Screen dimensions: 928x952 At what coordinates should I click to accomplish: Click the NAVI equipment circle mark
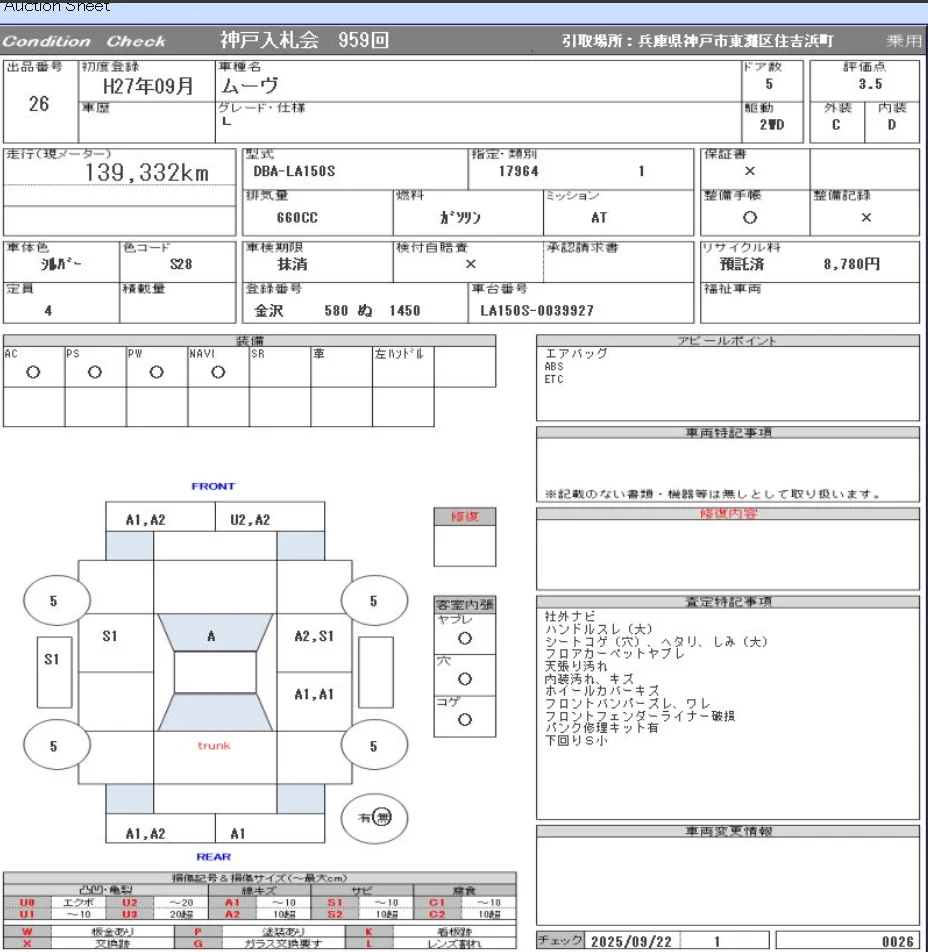coord(218,372)
